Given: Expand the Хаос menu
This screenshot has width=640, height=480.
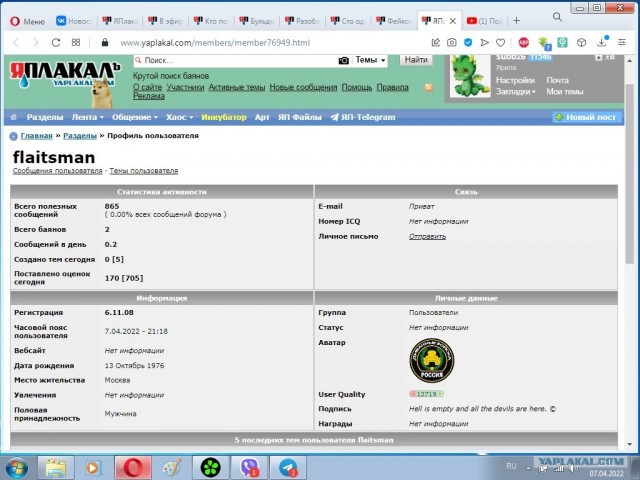Looking at the screenshot, I should [179, 117].
